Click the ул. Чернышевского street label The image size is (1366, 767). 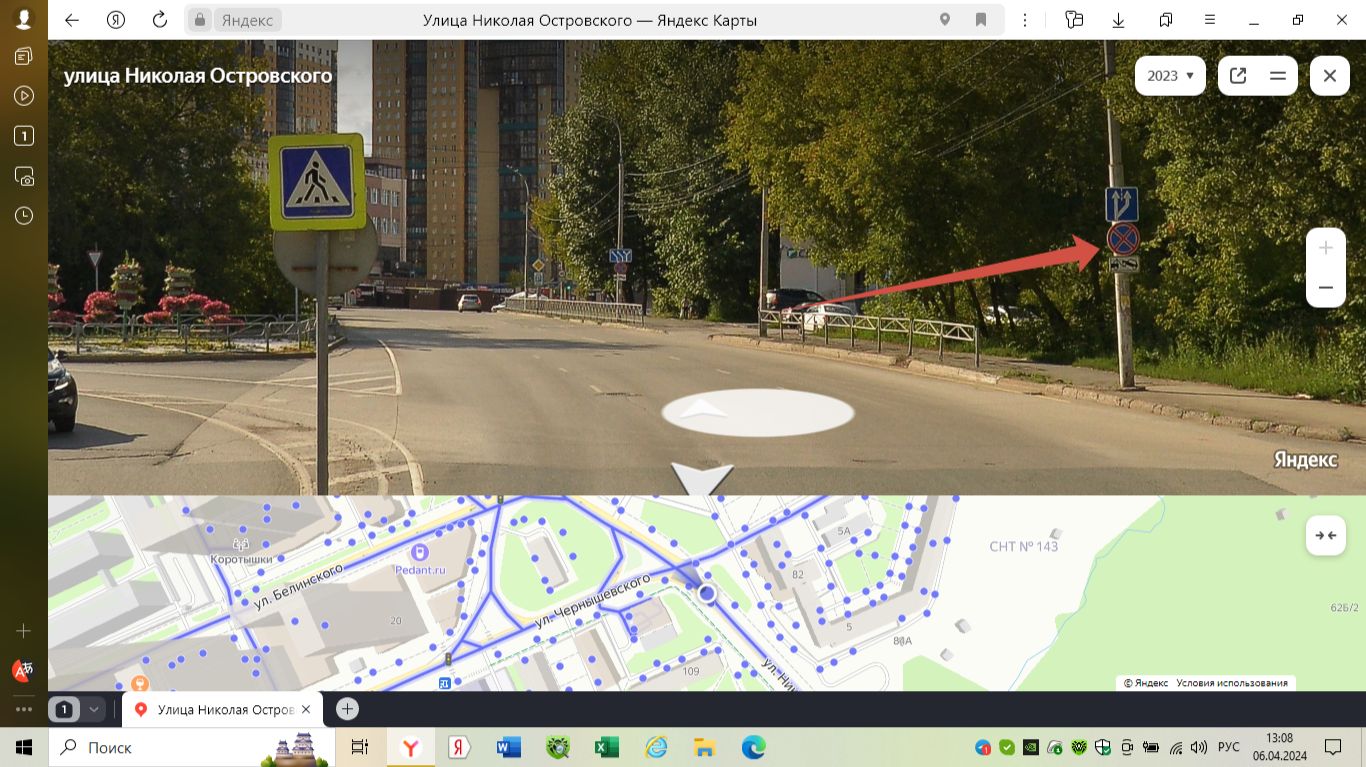point(591,601)
